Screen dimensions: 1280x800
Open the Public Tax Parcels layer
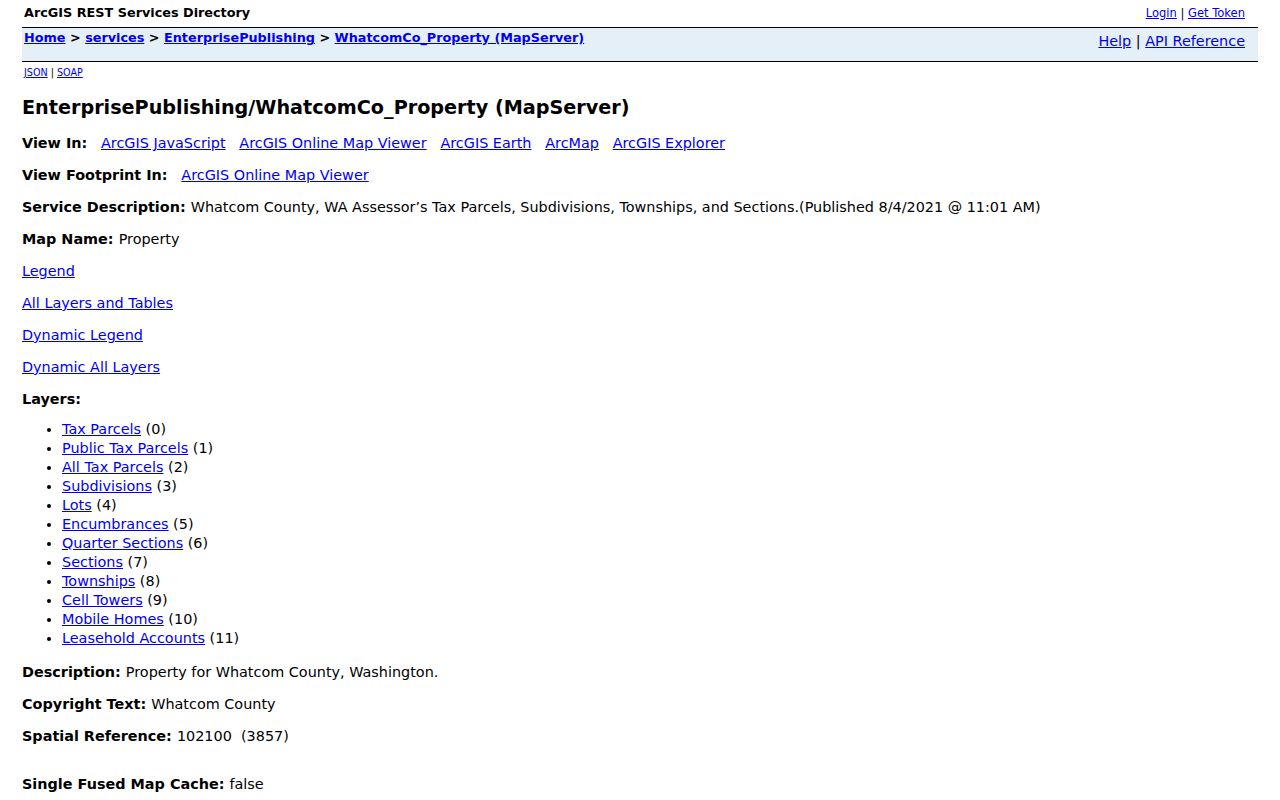click(125, 448)
